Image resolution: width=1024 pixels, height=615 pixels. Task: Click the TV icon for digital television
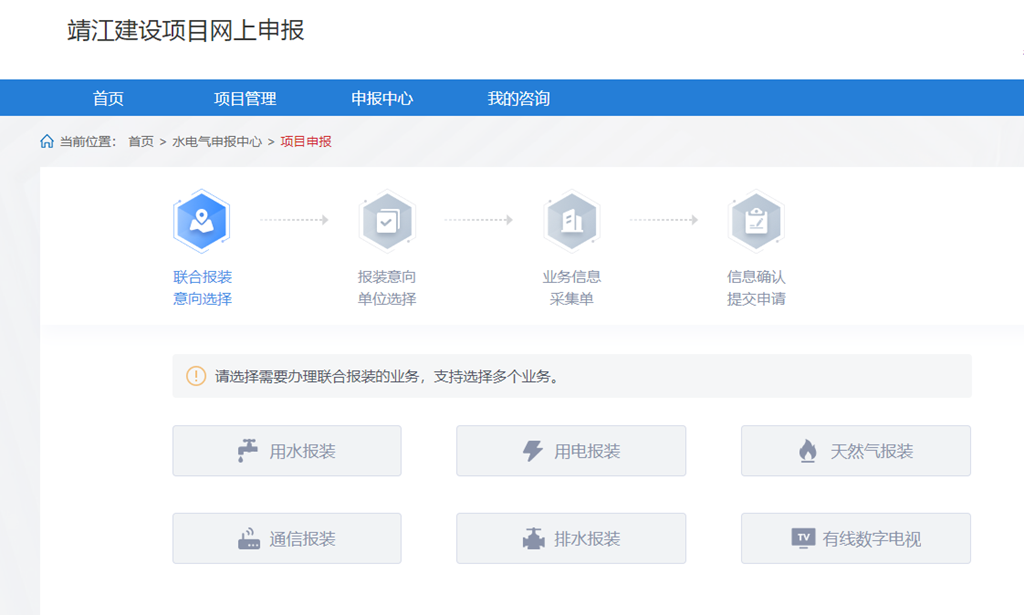[x=803, y=538]
